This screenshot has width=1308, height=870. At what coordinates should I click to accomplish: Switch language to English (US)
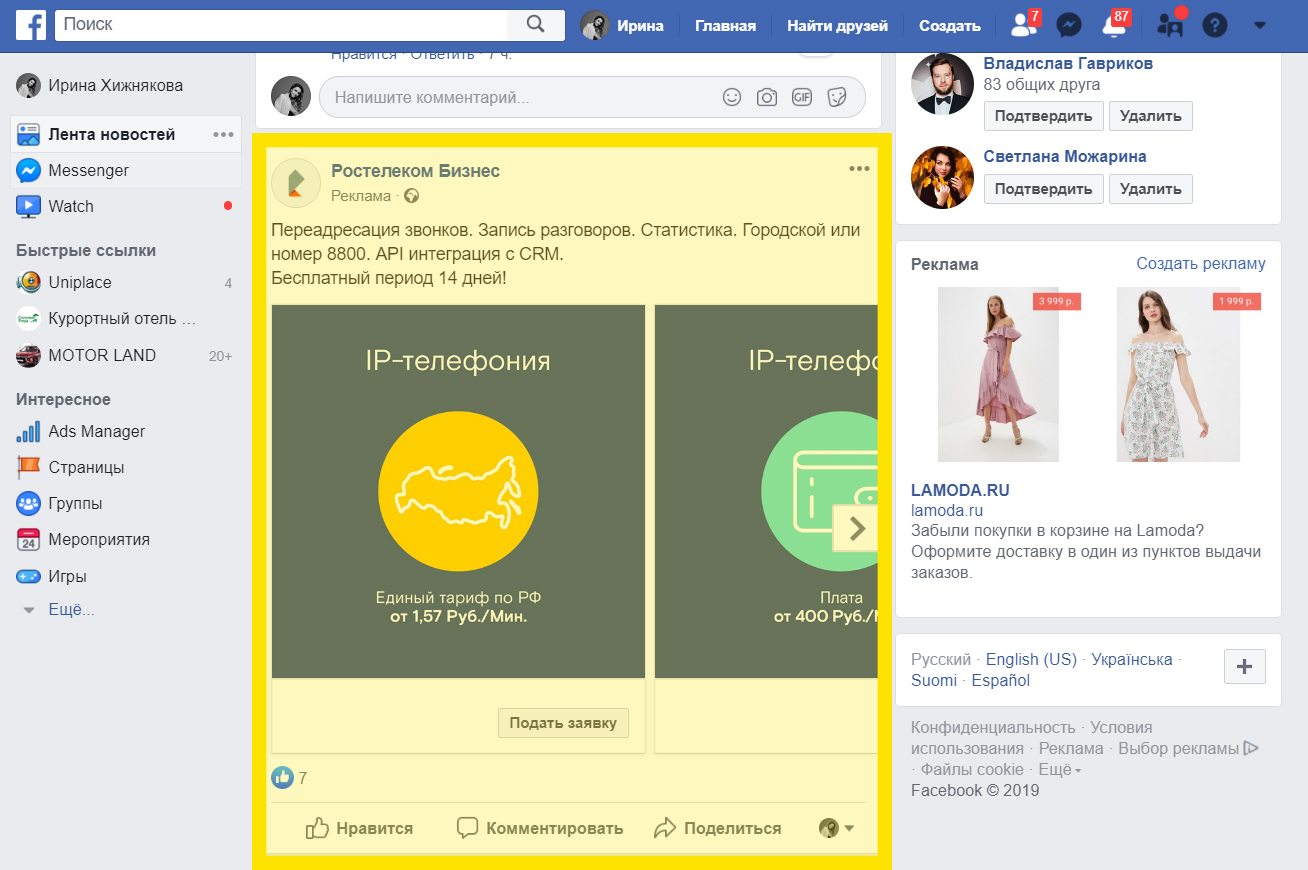coord(1031,660)
